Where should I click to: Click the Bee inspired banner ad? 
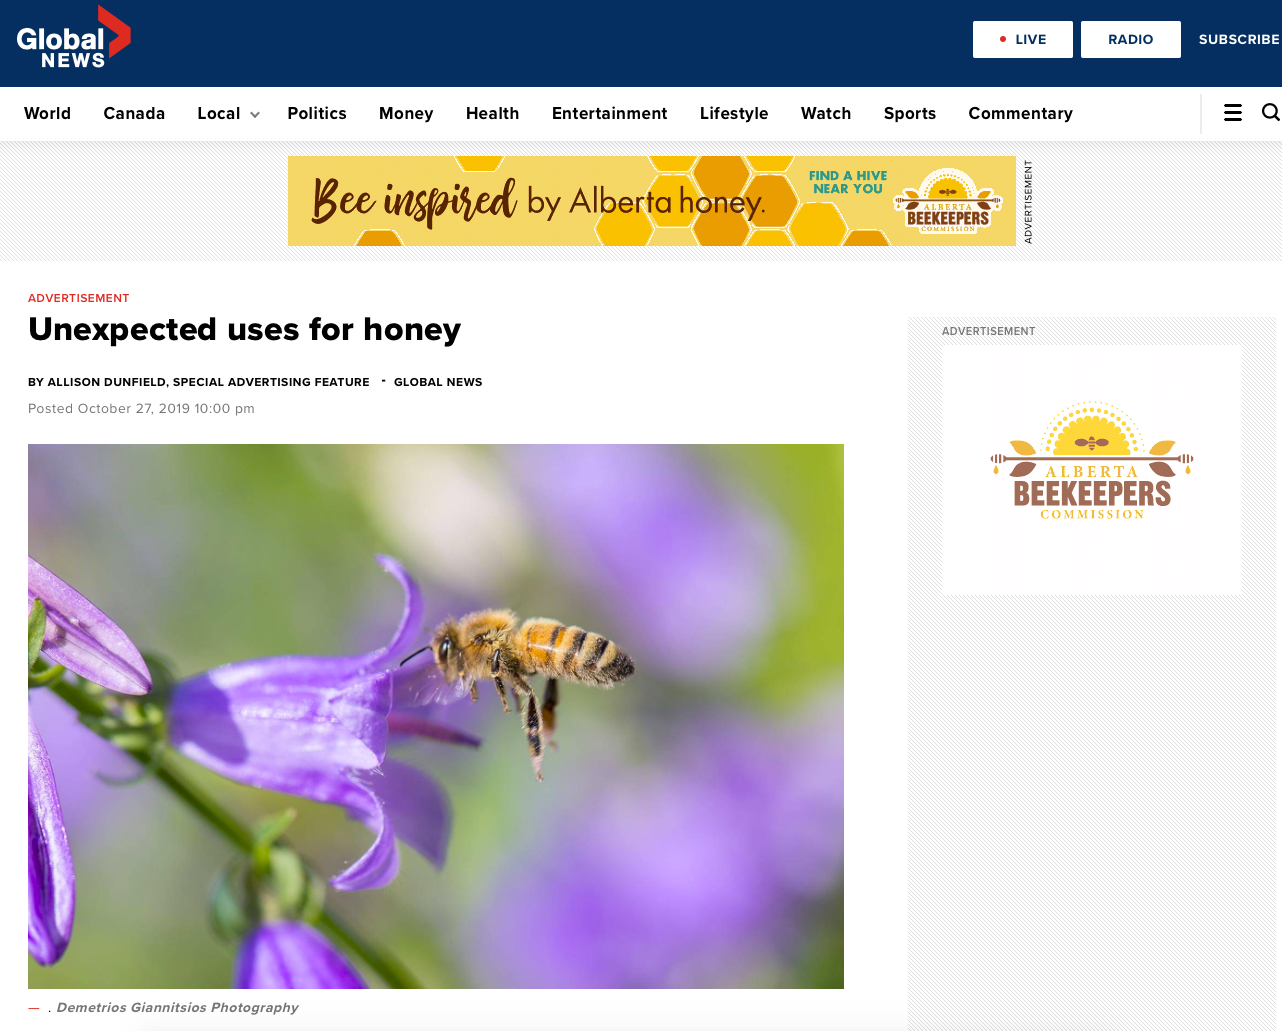(x=651, y=201)
